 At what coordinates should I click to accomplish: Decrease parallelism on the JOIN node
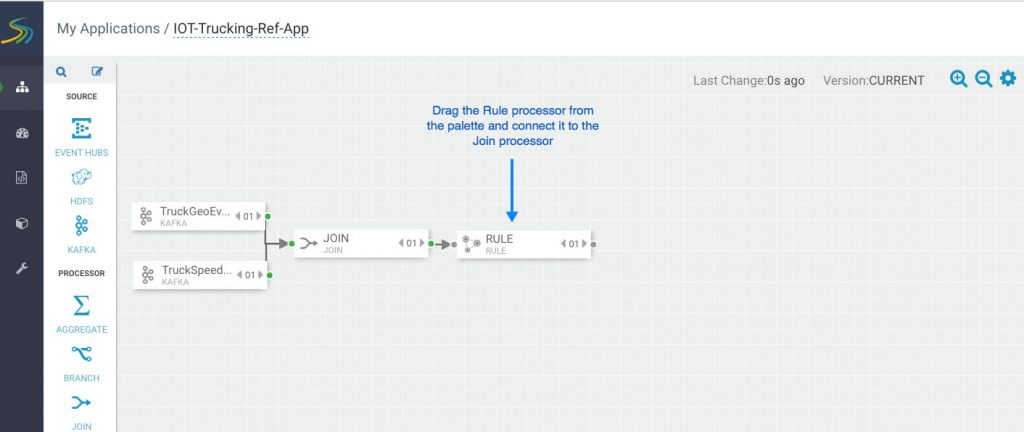click(401, 243)
